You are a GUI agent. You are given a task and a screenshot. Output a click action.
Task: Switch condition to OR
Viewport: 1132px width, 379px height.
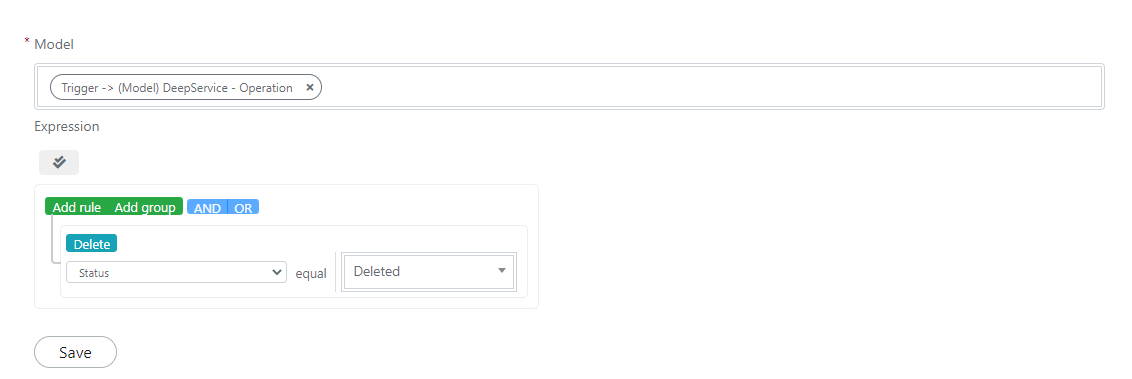[x=243, y=207]
